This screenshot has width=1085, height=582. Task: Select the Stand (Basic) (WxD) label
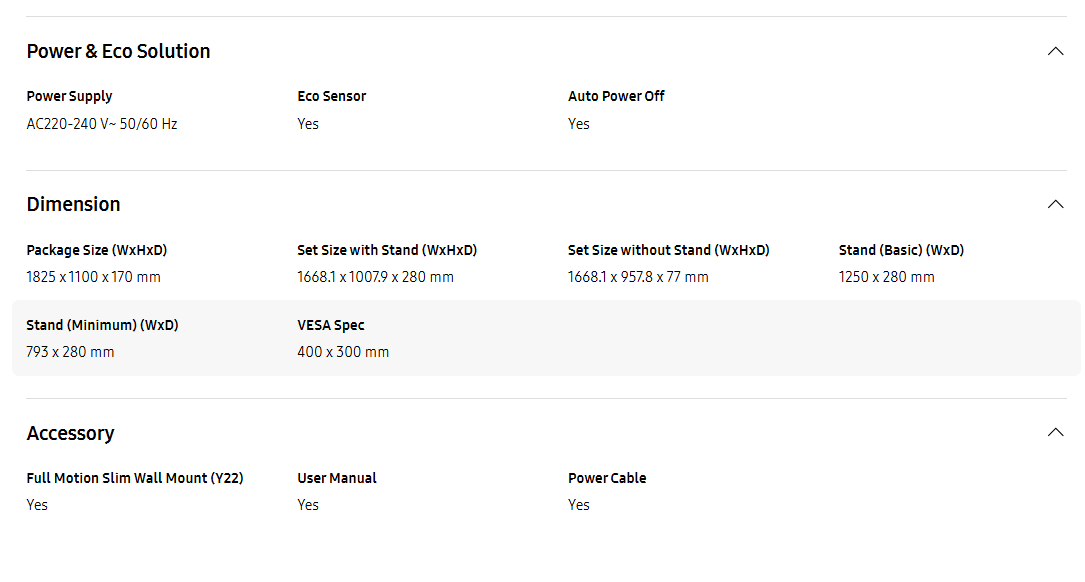[x=901, y=250]
